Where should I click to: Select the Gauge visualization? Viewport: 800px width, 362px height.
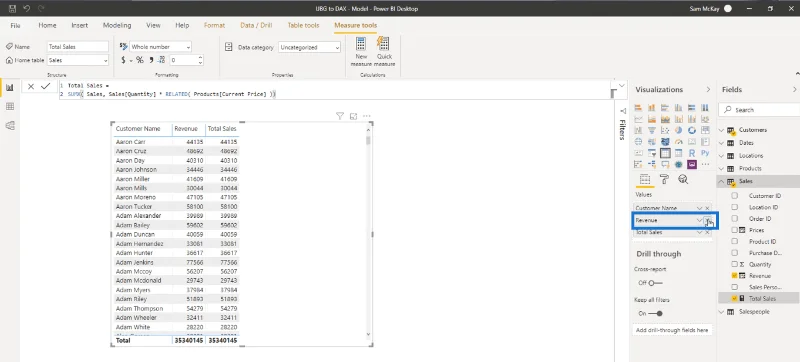pyautogui.click(x=678, y=141)
